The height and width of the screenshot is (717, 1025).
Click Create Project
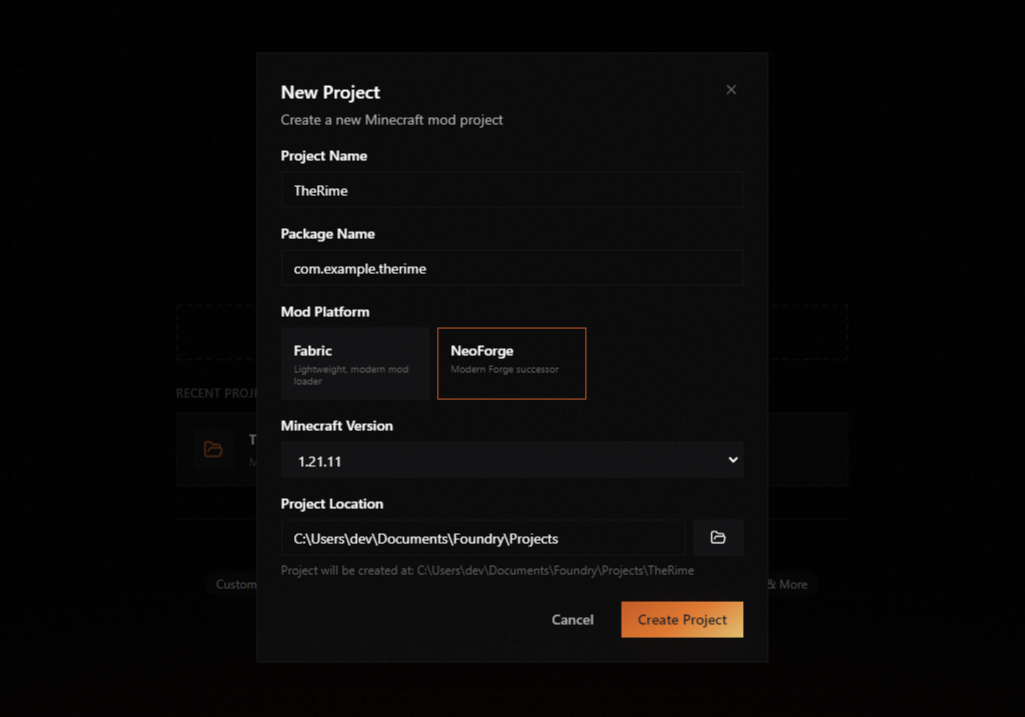coord(681,619)
